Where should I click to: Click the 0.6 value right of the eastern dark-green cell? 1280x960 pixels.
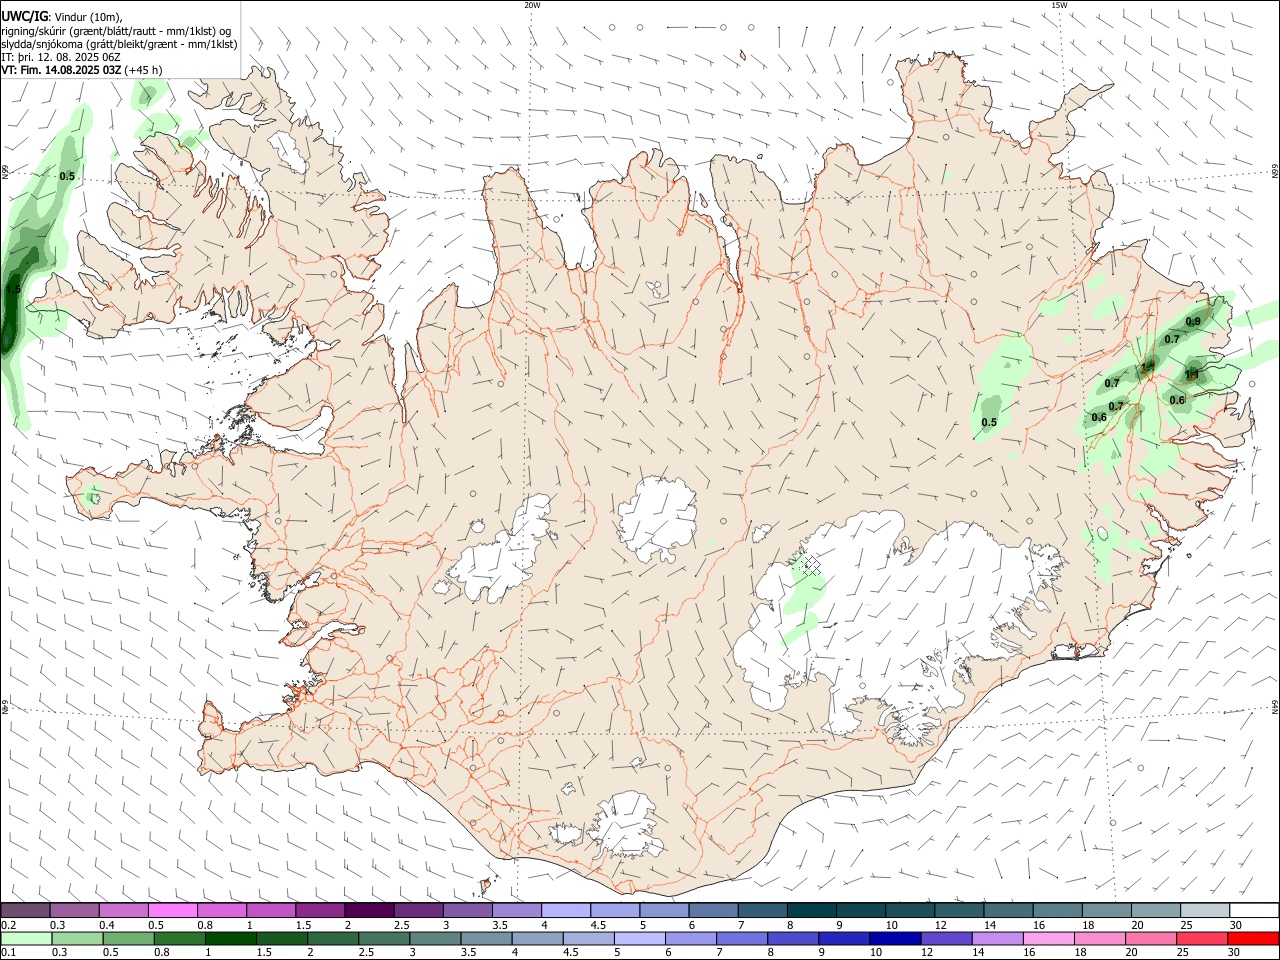tap(1177, 400)
